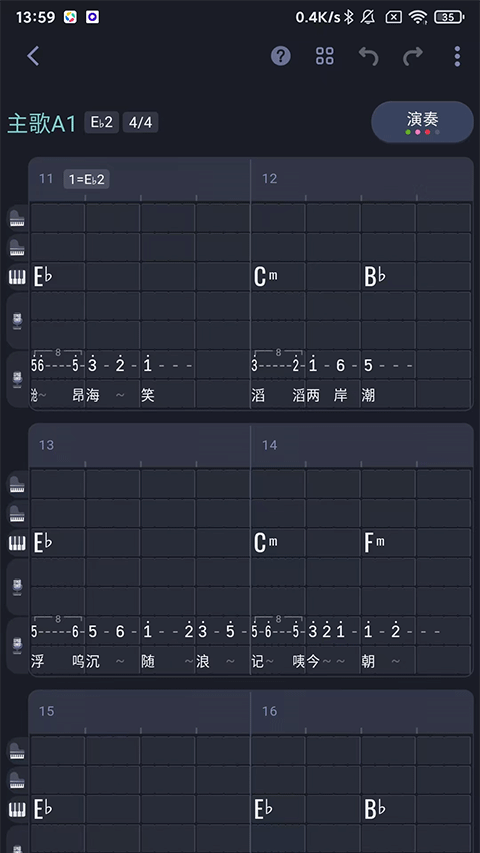Viewport: 480px width, 853px height.
Task: Select the vocal microphone track icon in row 13
Action: click(x=17, y=645)
